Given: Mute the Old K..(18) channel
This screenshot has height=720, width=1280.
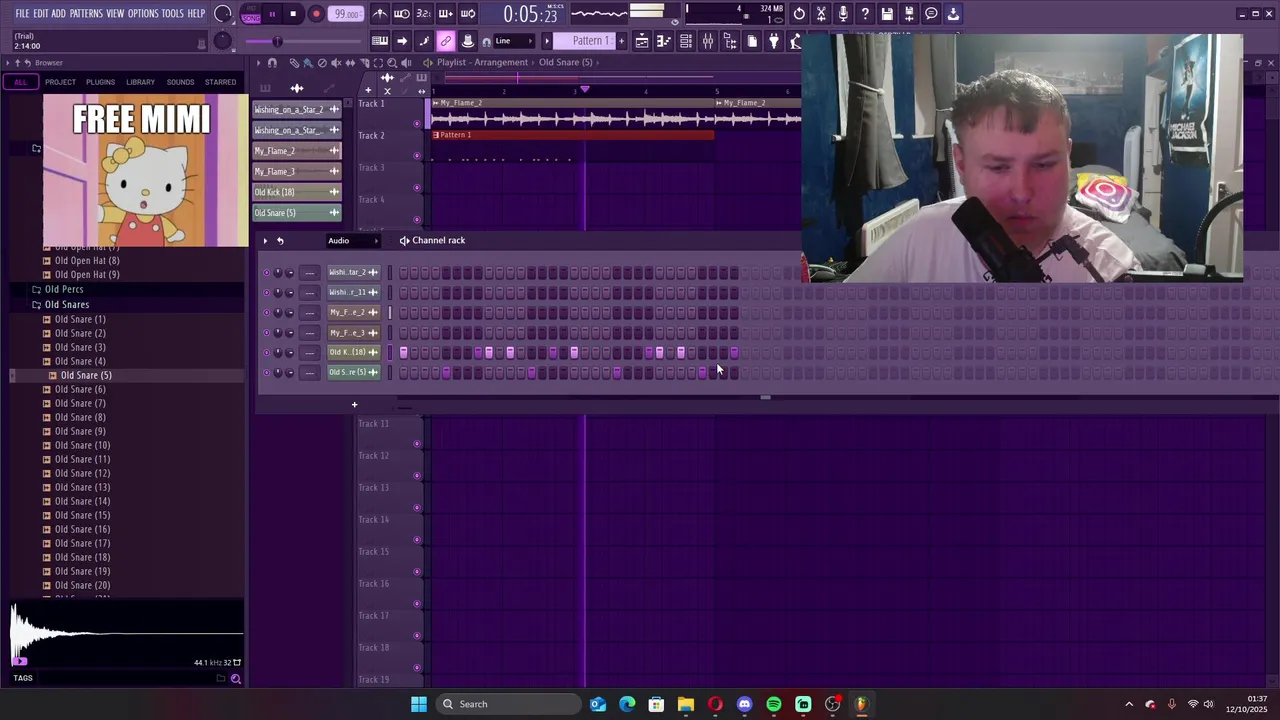Looking at the screenshot, I should coord(267,352).
